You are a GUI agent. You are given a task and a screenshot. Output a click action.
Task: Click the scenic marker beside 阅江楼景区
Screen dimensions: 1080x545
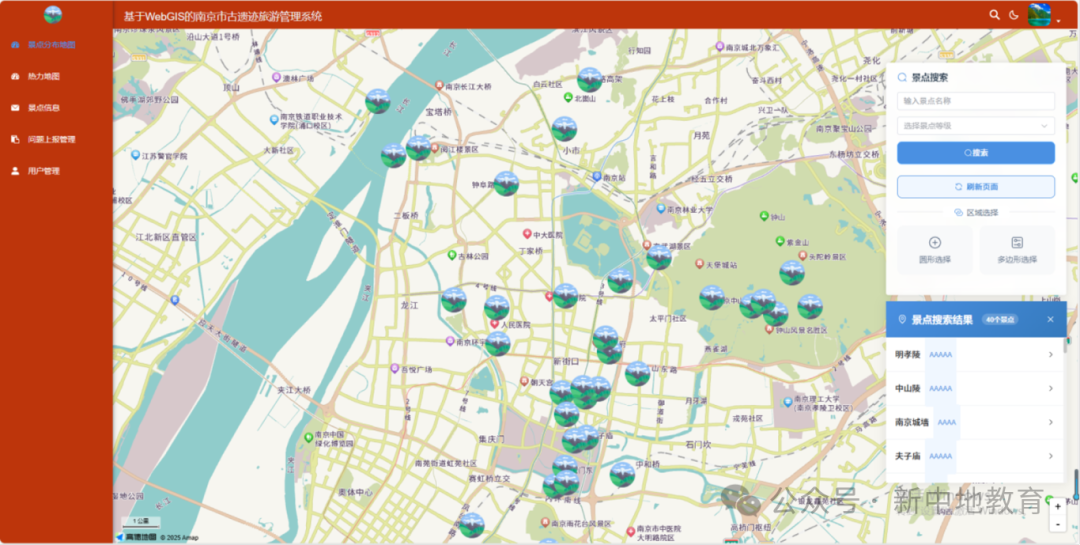(x=418, y=148)
